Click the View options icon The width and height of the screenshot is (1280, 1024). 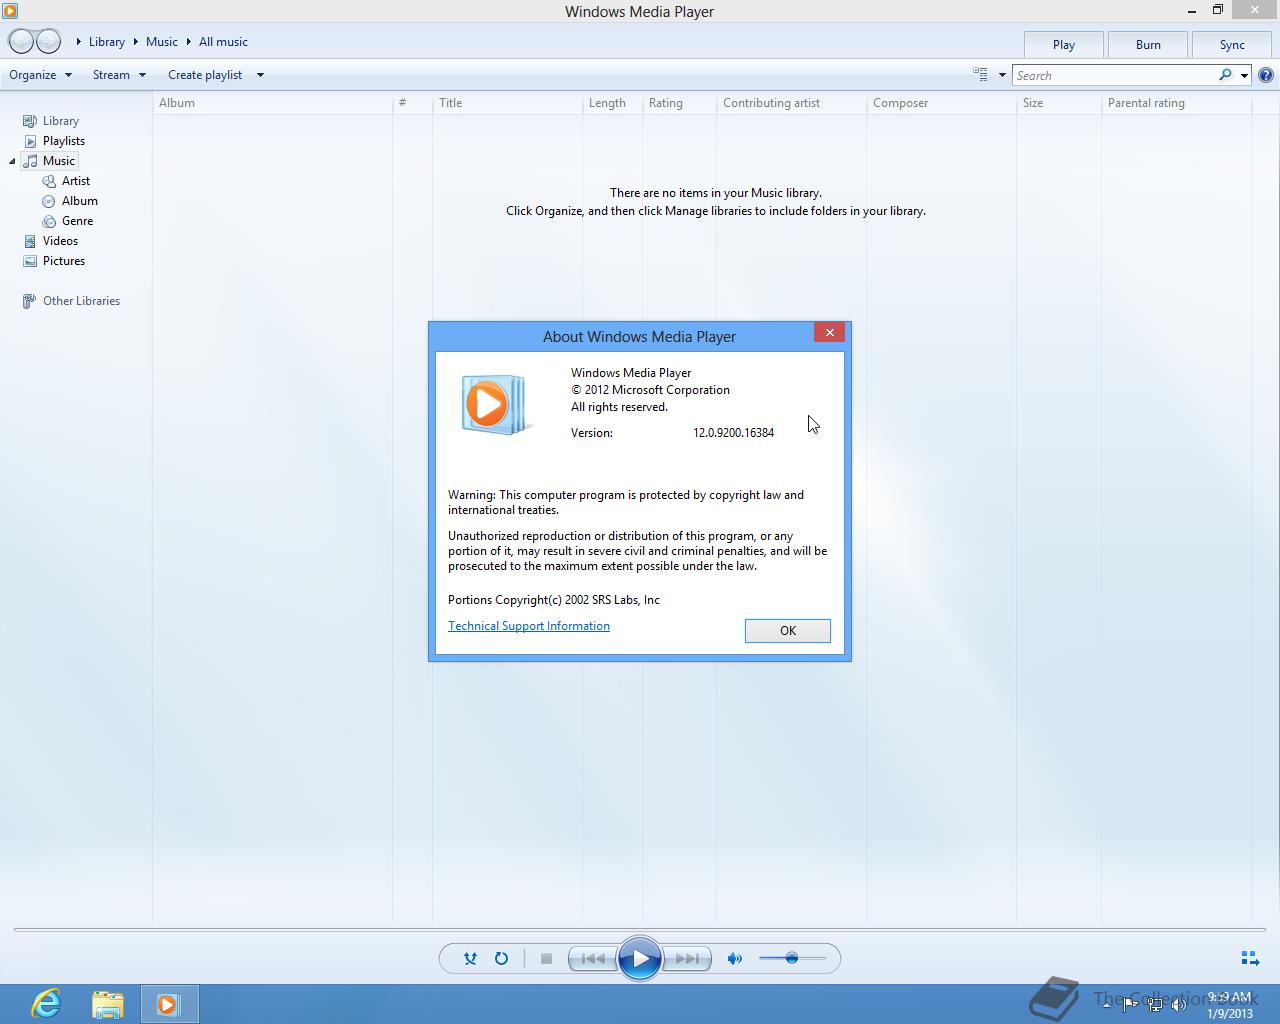[981, 75]
